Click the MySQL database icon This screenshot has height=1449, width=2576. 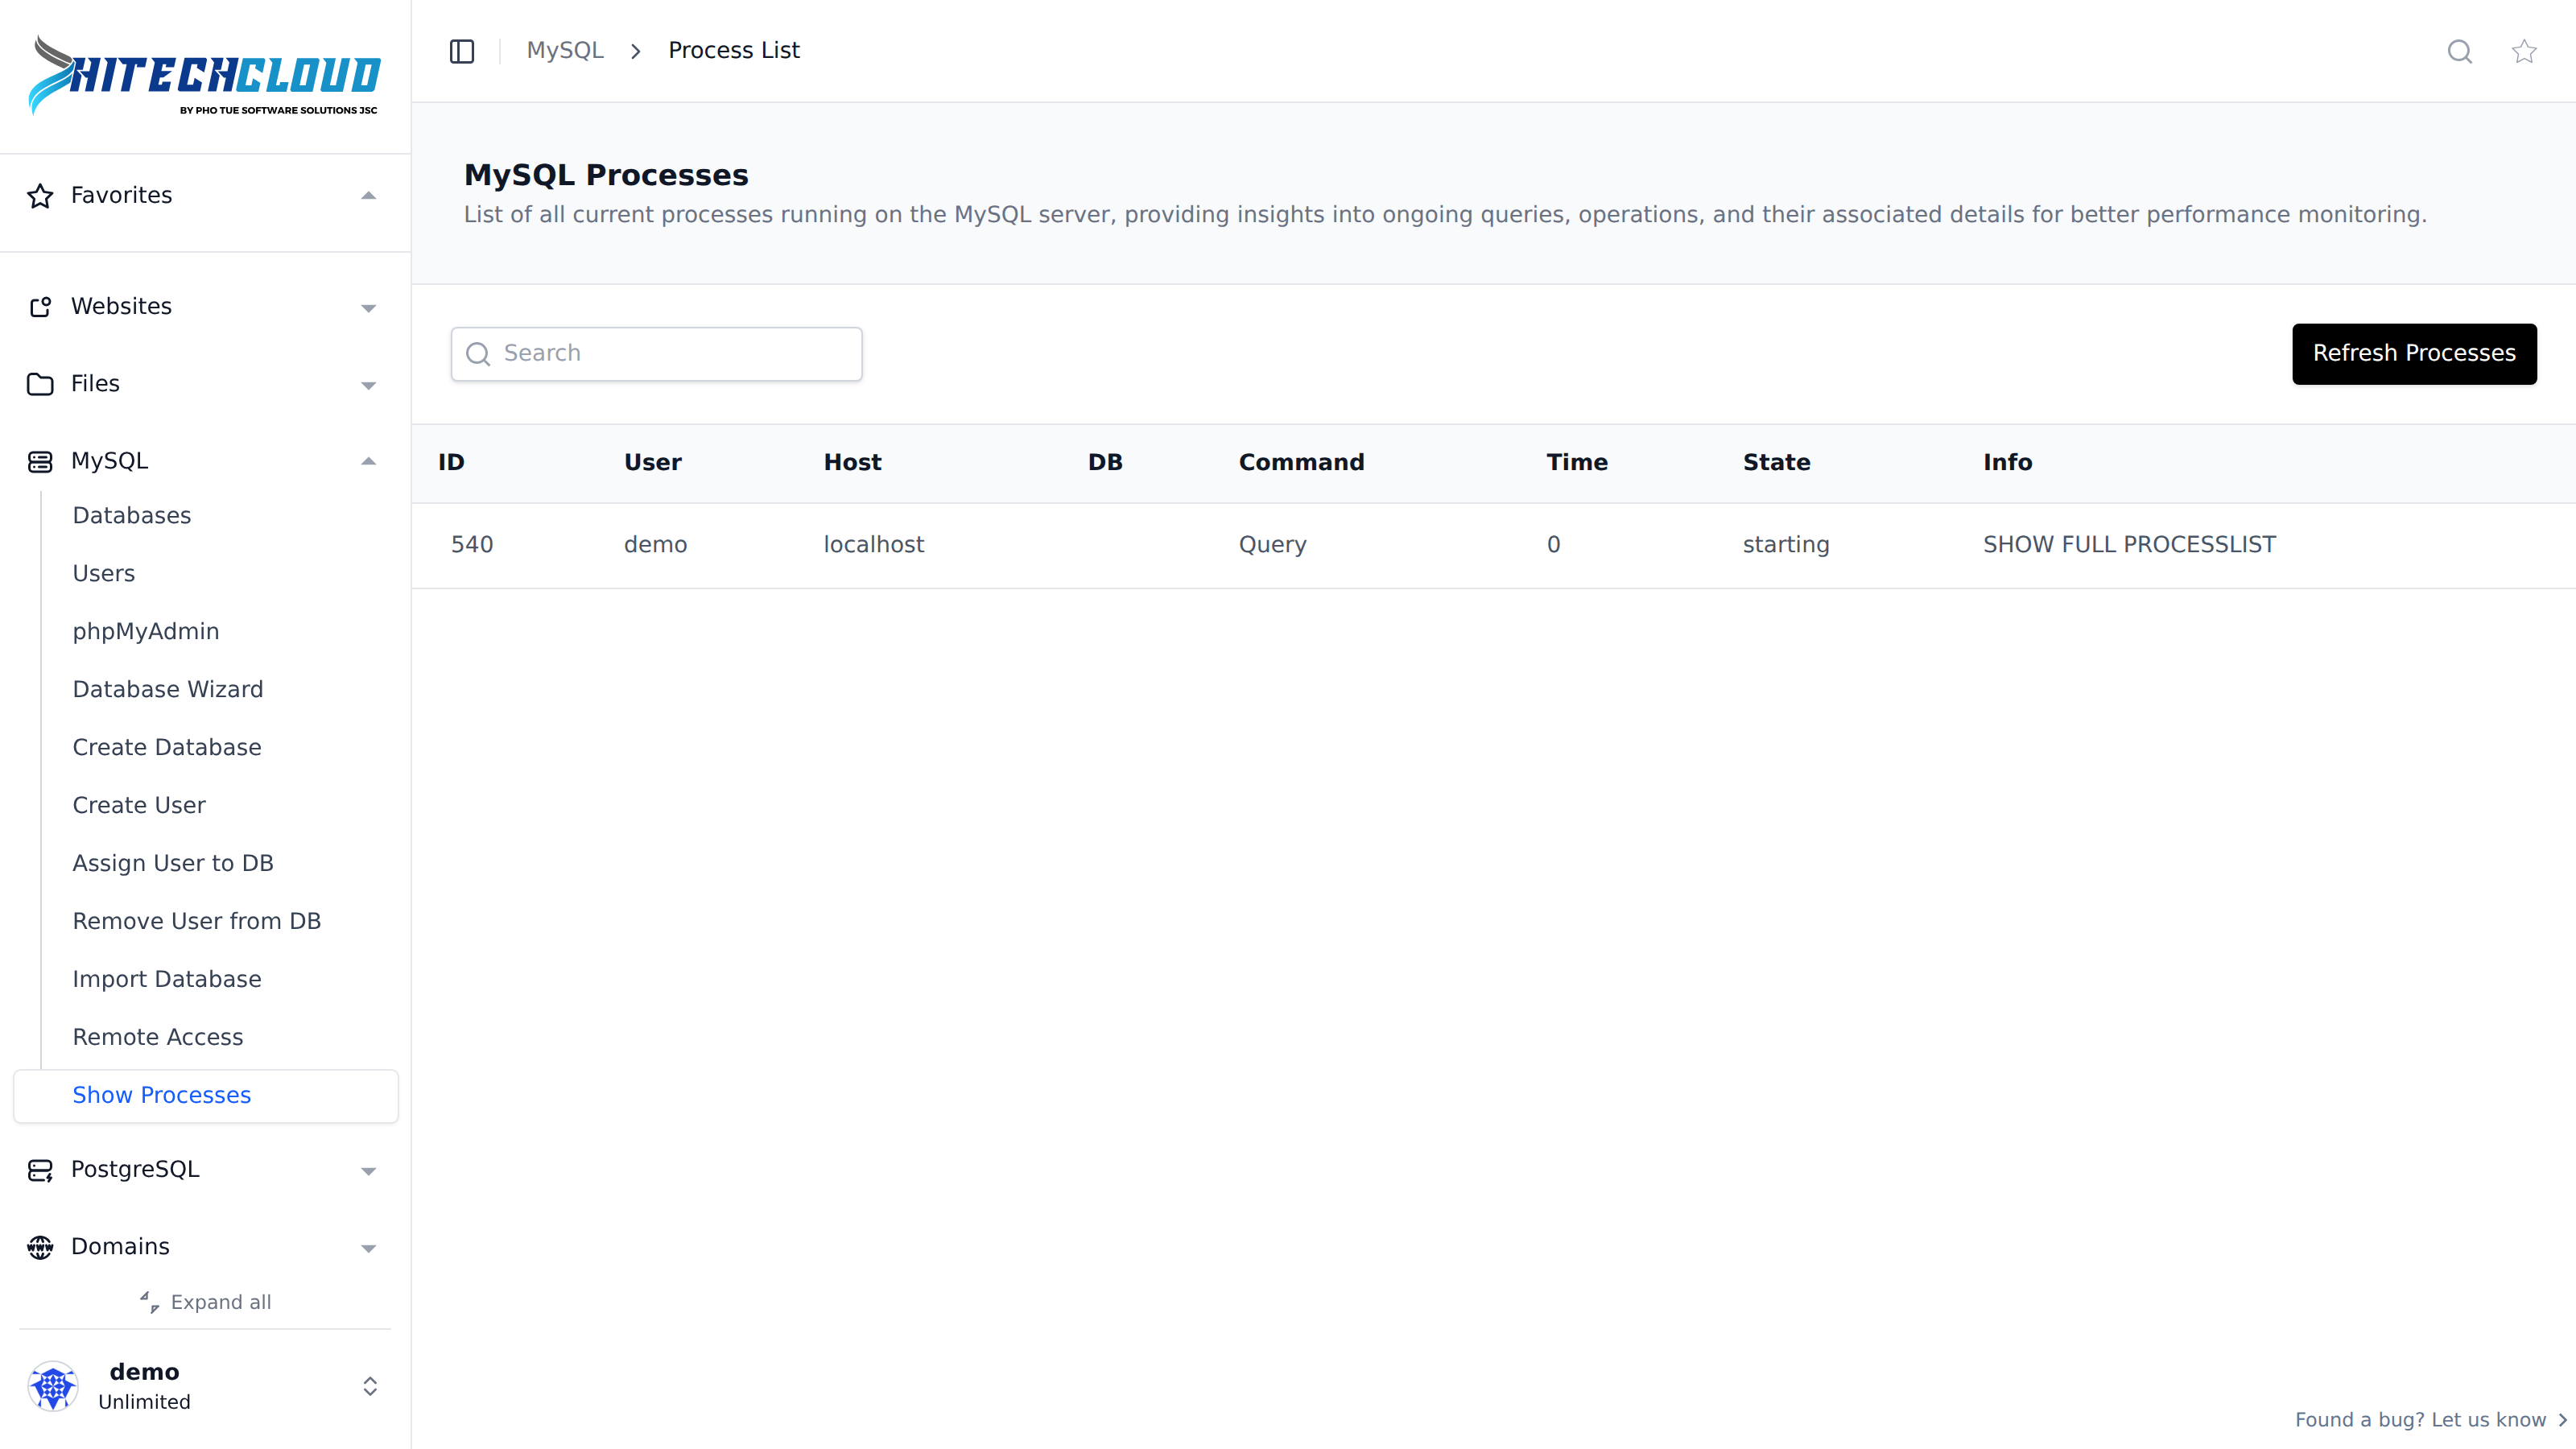(40, 461)
